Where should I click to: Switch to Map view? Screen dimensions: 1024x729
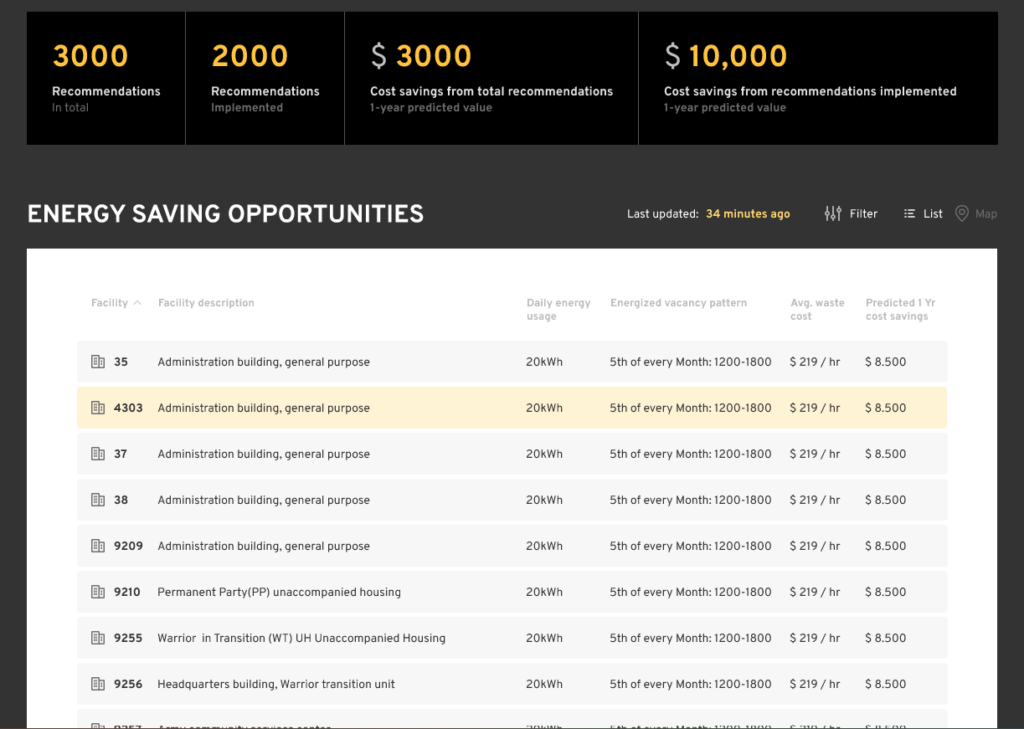pyautogui.click(x=976, y=213)
